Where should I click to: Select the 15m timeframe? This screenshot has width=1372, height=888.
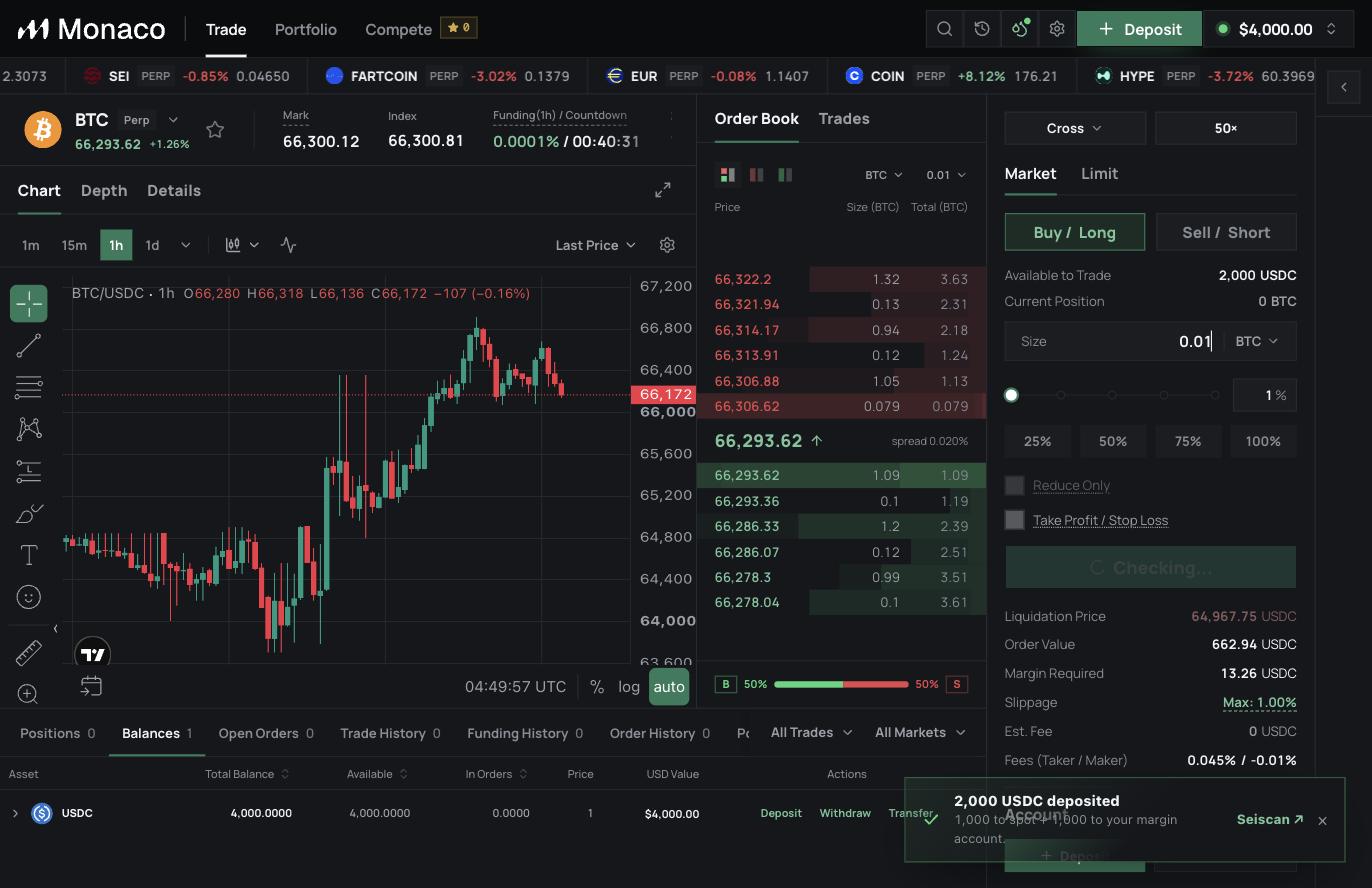point(74,245)
